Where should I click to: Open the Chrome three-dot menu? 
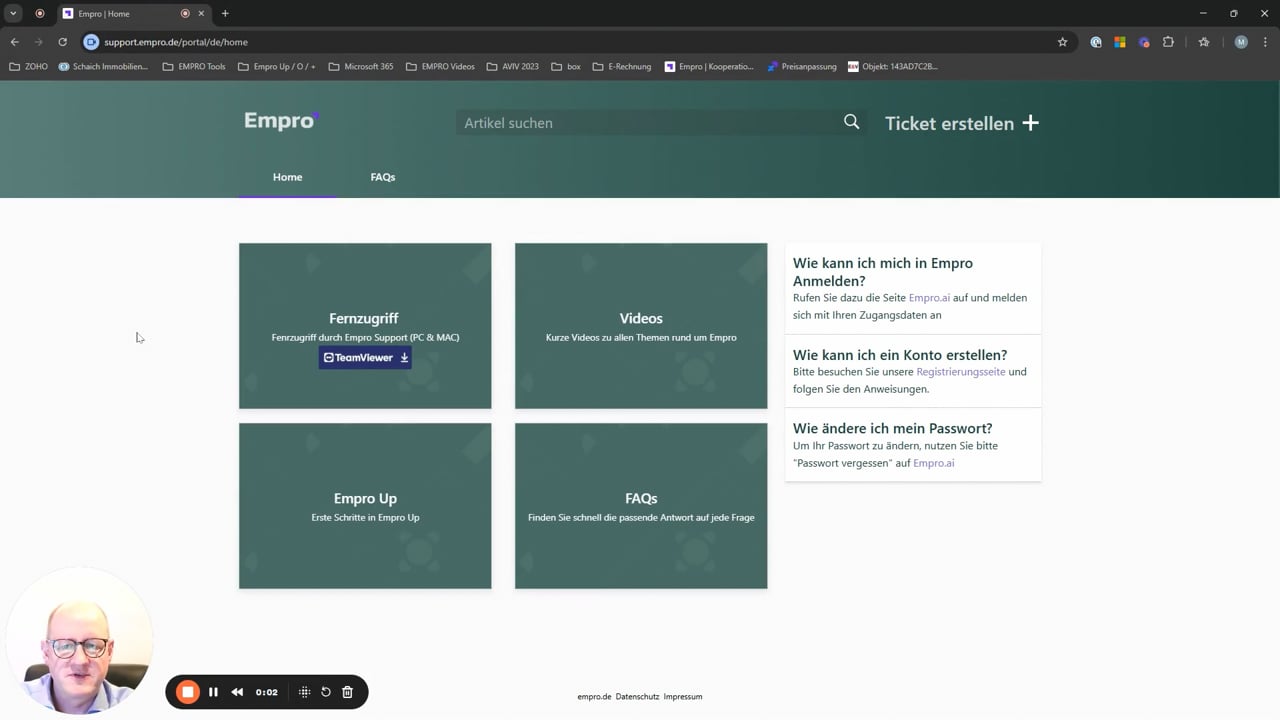pyautogui.click(x=1265, y=42)
